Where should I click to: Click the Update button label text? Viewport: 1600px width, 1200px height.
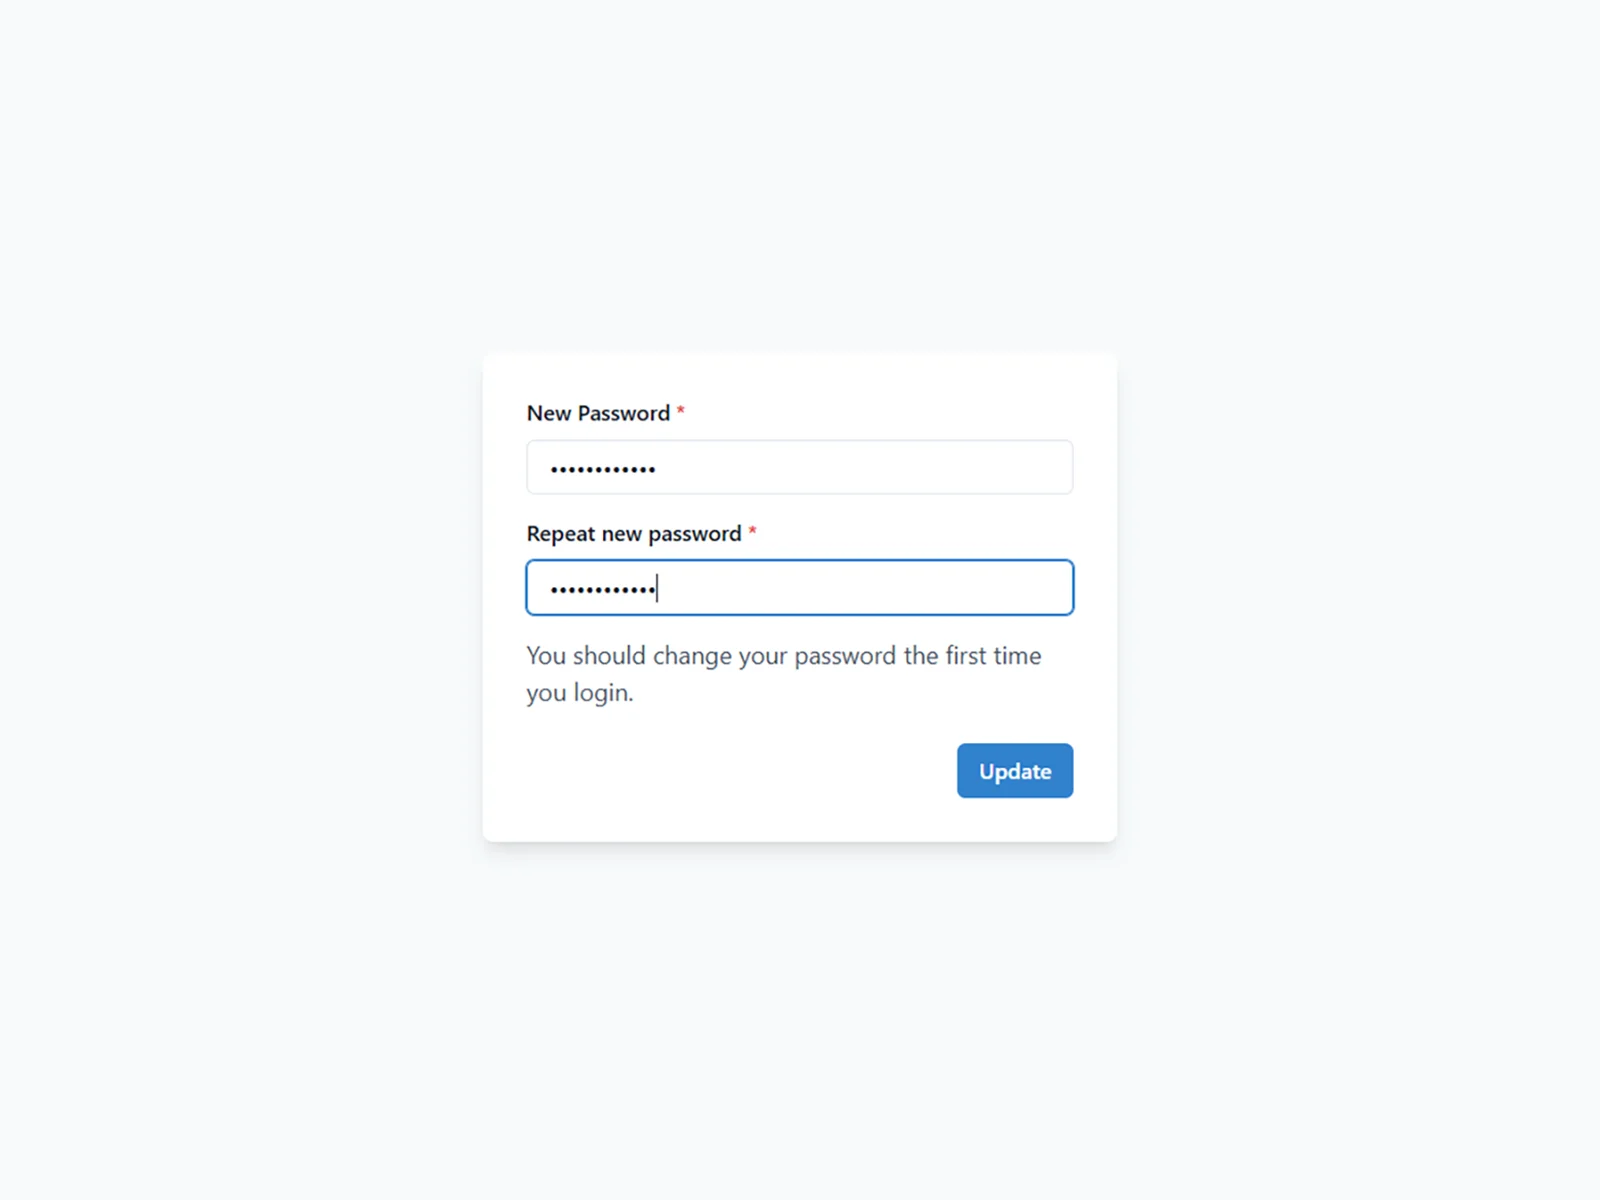coord(1014,770)
